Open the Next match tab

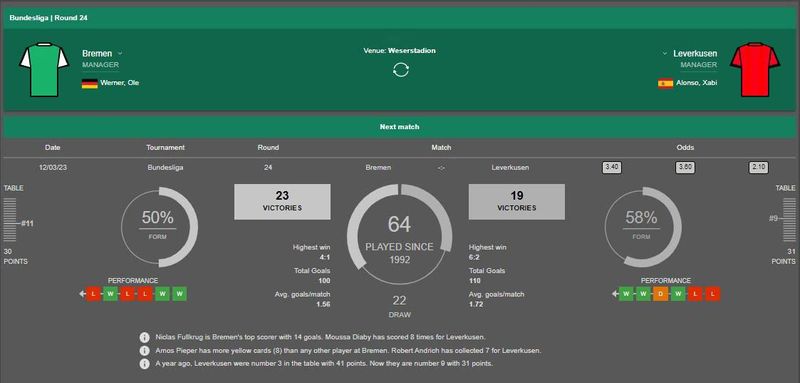pyautogui.click(x=399, y=126)
